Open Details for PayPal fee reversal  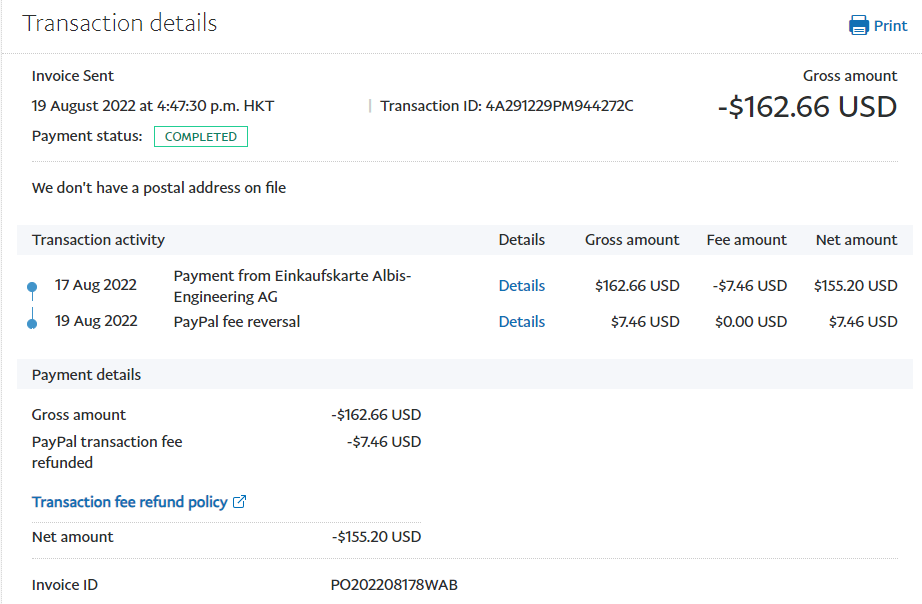pos(522,322)
